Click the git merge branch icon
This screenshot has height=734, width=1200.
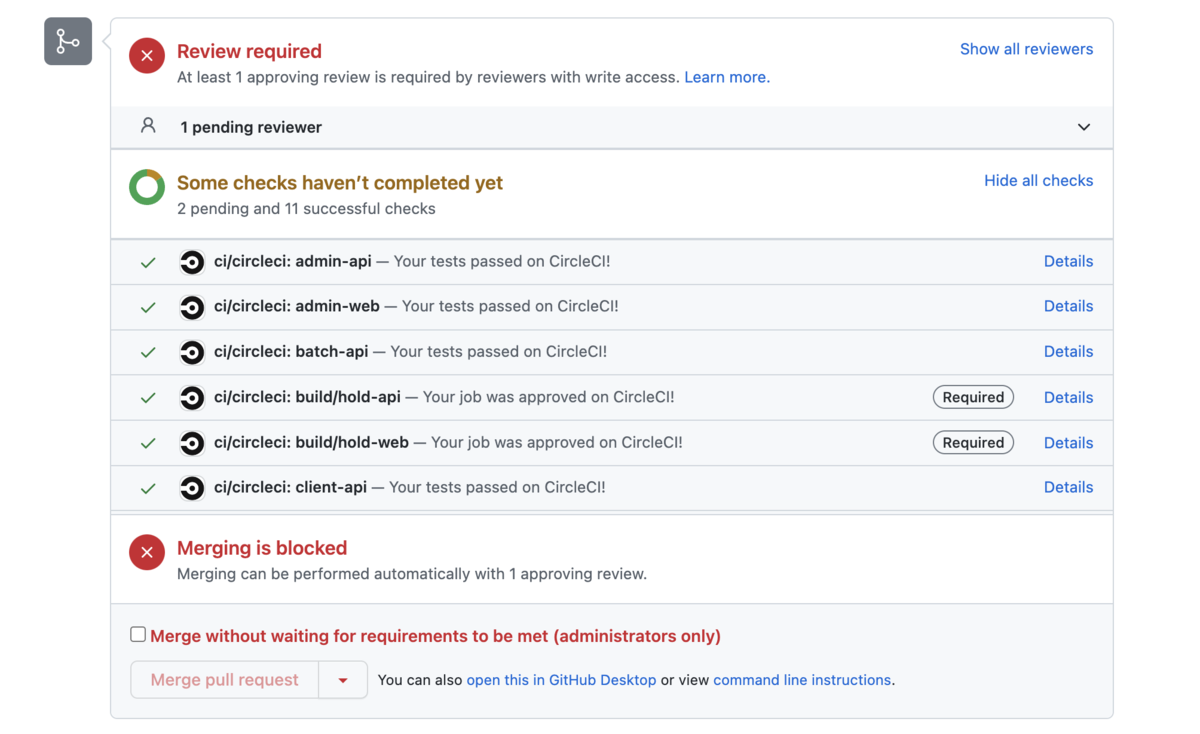[68, 42]
